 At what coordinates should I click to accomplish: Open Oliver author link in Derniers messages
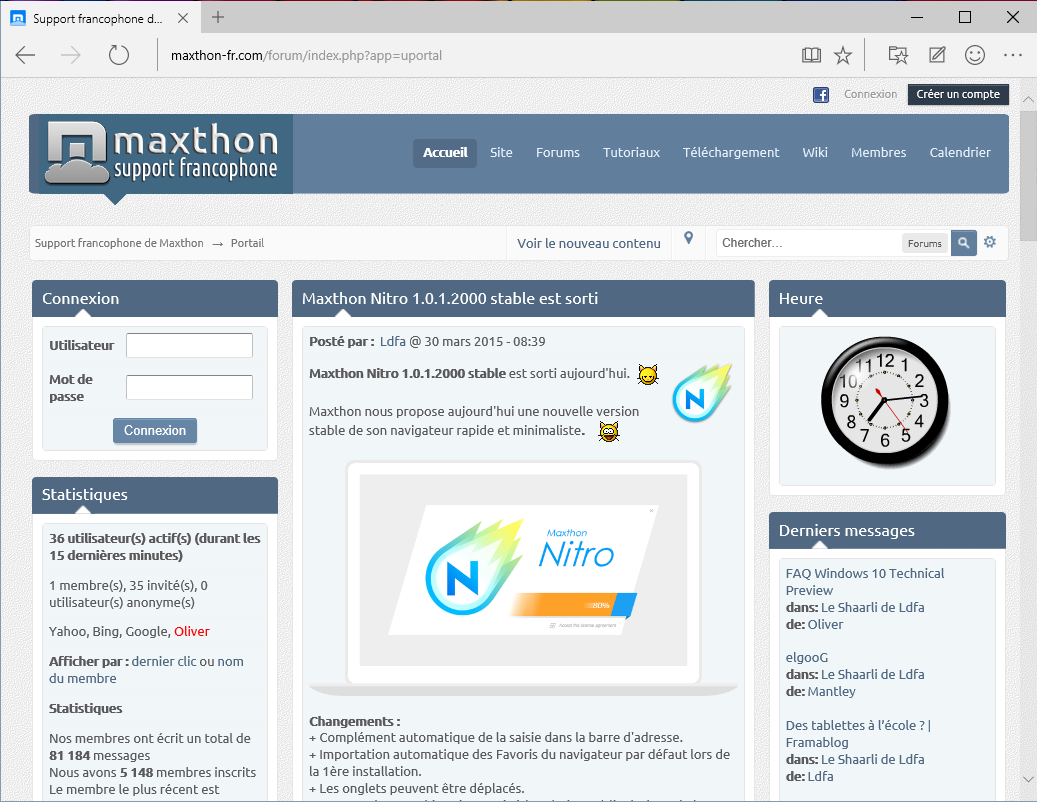point(825,624)
